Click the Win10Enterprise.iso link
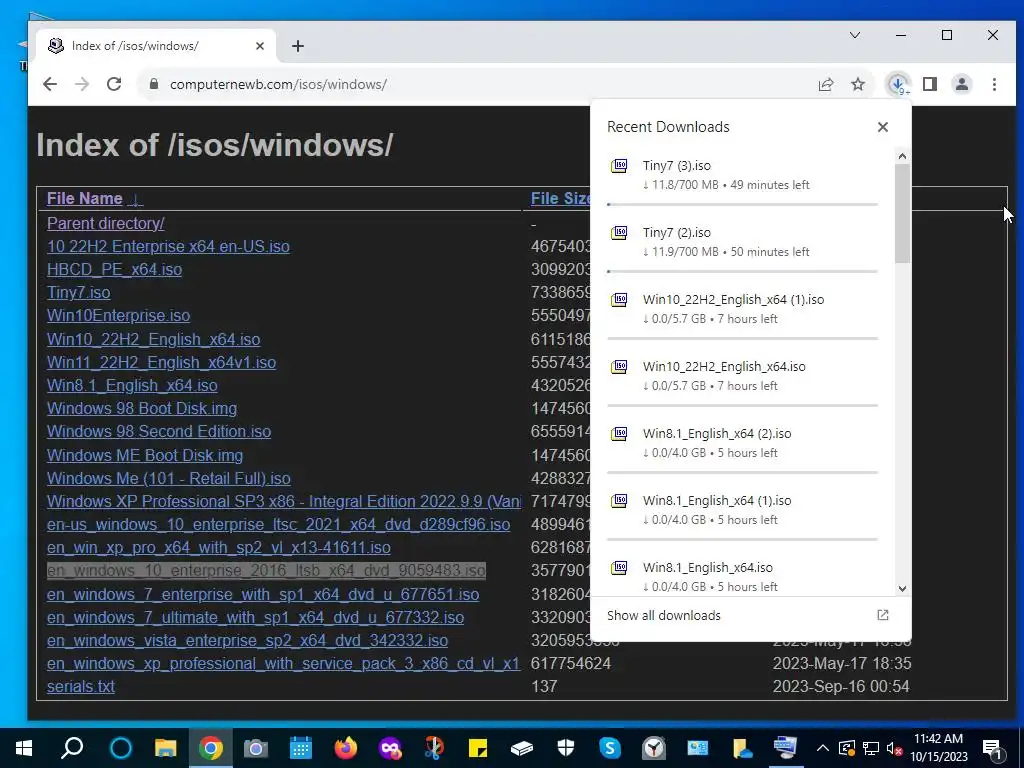Screen dimensions: 1024x768 click(119, 315)
